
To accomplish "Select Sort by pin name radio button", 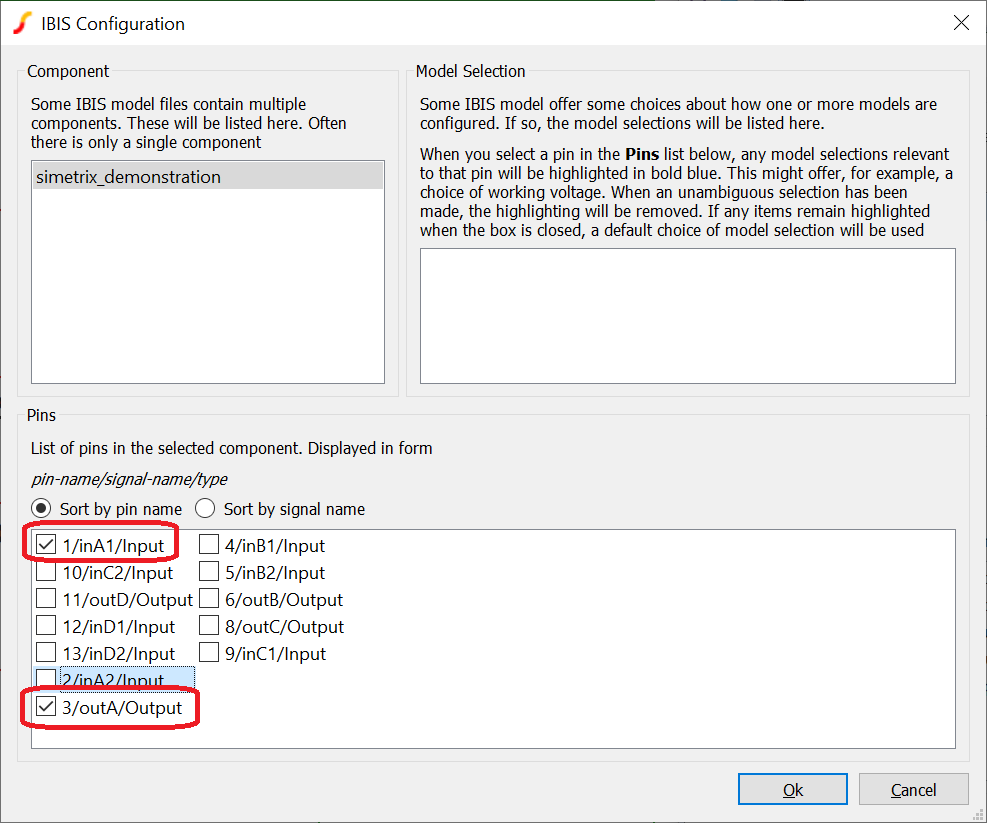I will (x=43, y=509).
